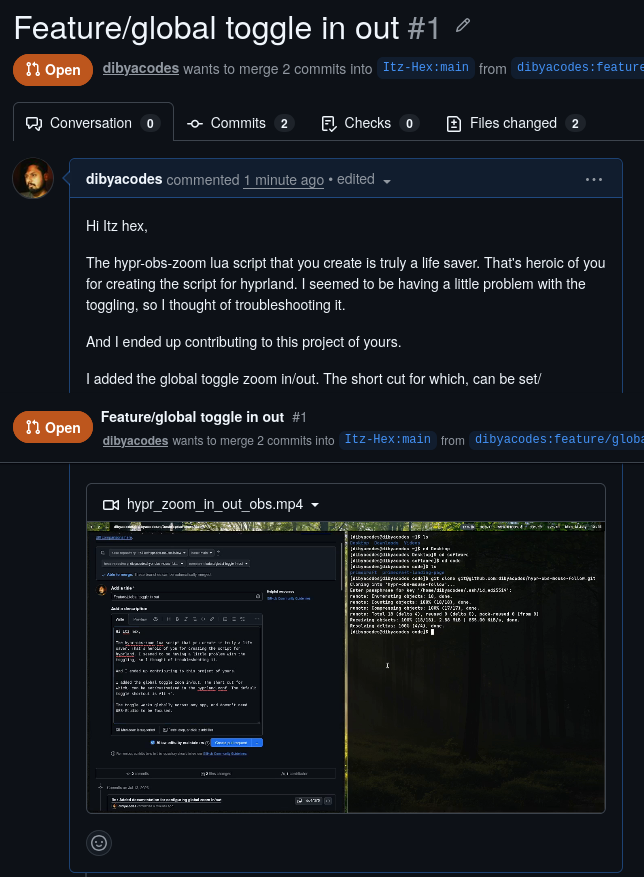Click the orange Open status badge at top
The height and width of the screenshot is (877, 644).
[53, 70]
